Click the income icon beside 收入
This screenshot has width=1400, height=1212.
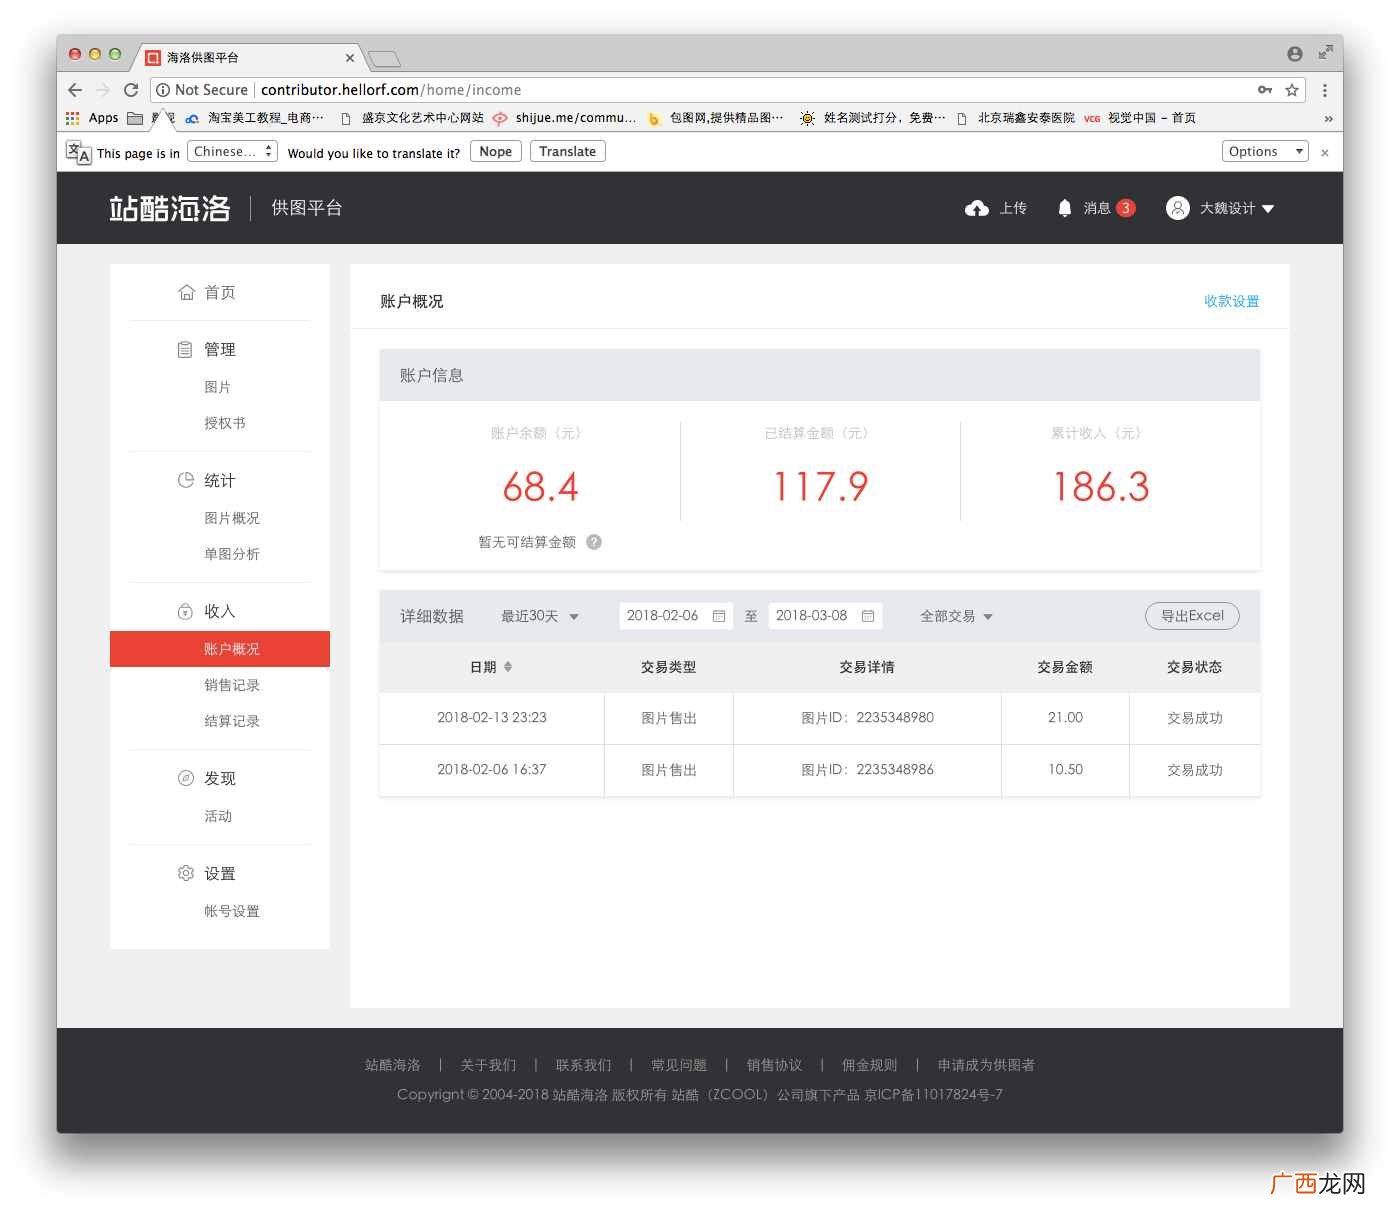click(185, 611)
